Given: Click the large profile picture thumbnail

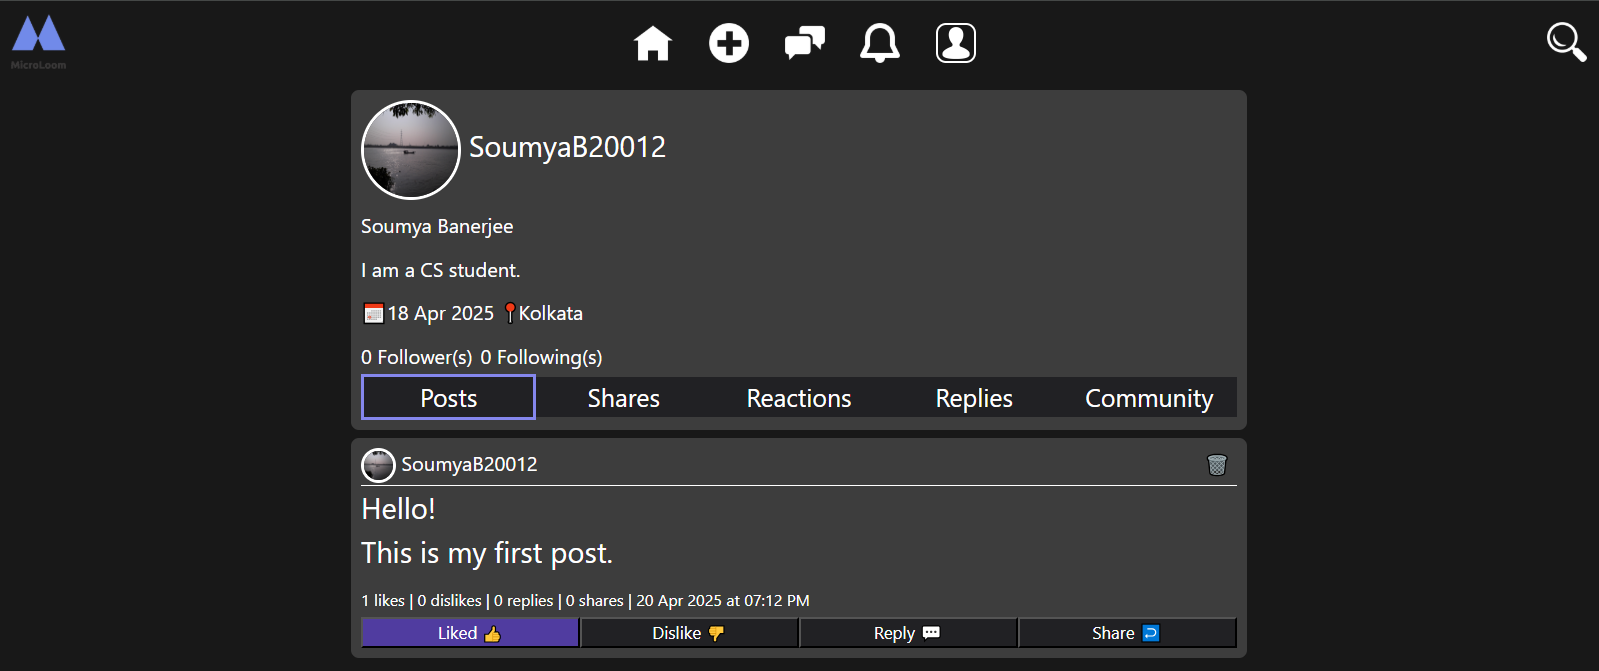Looking at the screenshot, I should click(411, 150).
